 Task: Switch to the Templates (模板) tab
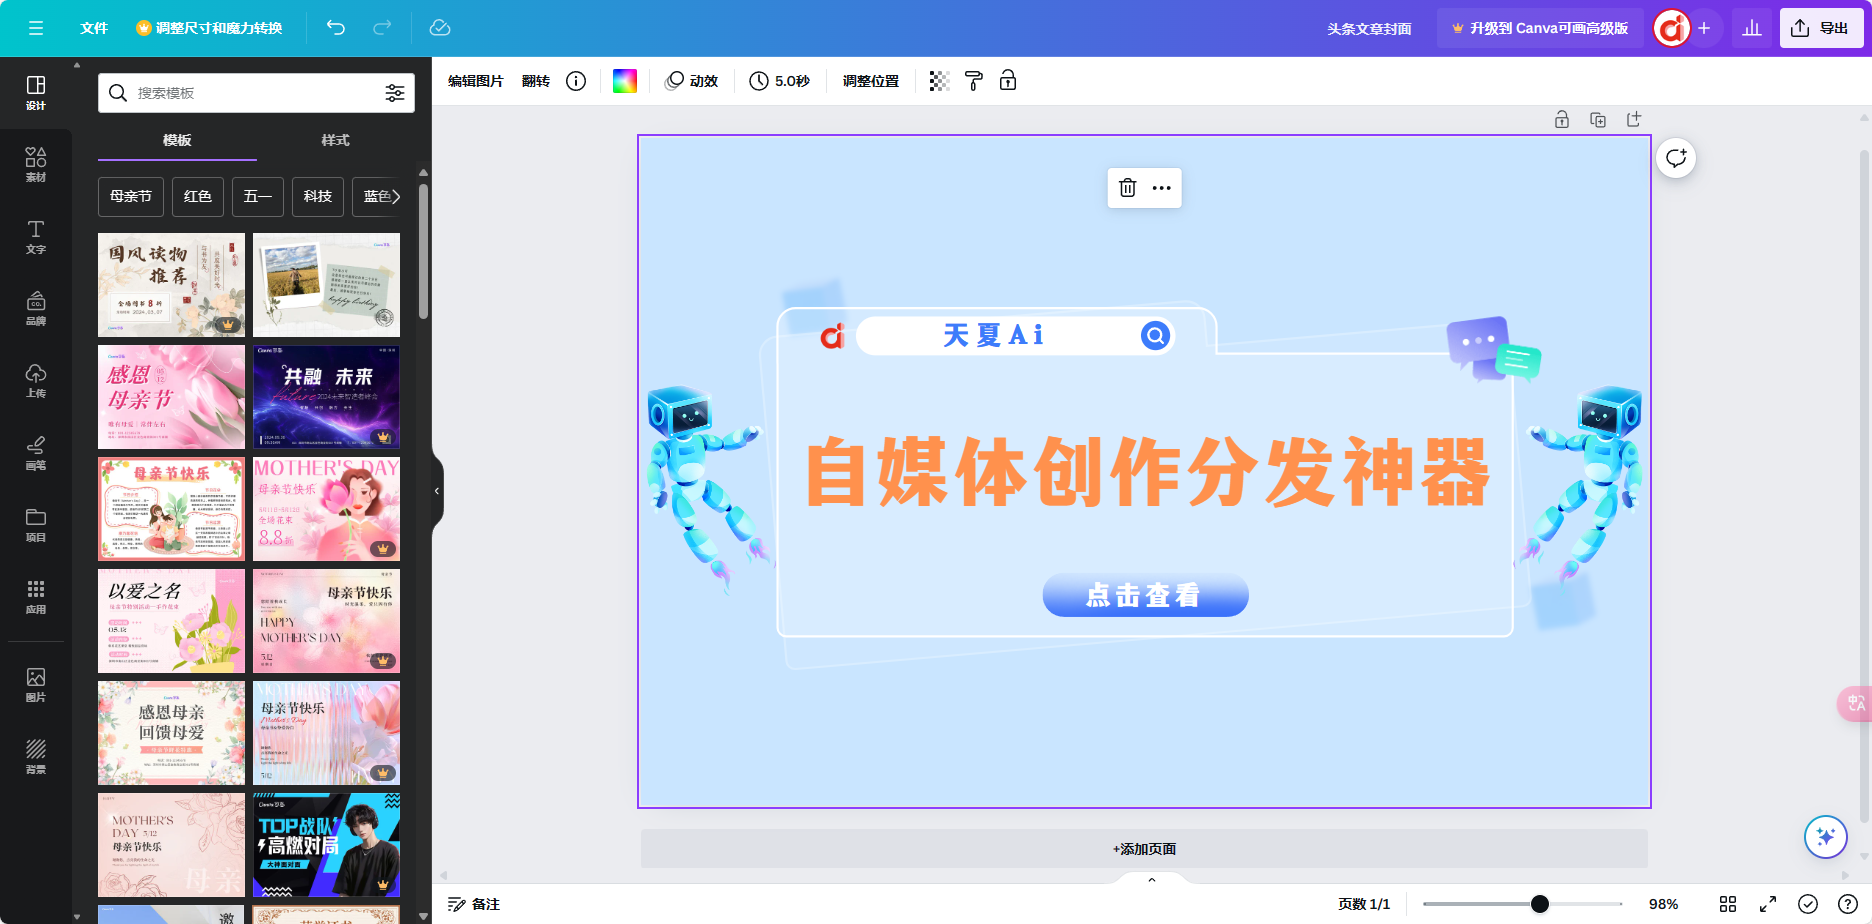tap(177, 140)
